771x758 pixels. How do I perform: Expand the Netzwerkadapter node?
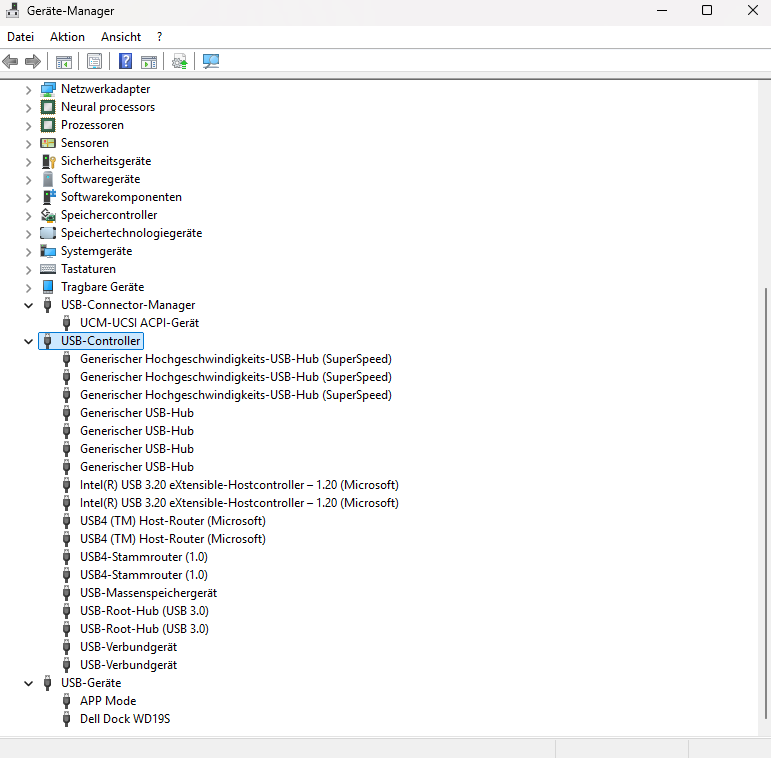tap(29, 90)
